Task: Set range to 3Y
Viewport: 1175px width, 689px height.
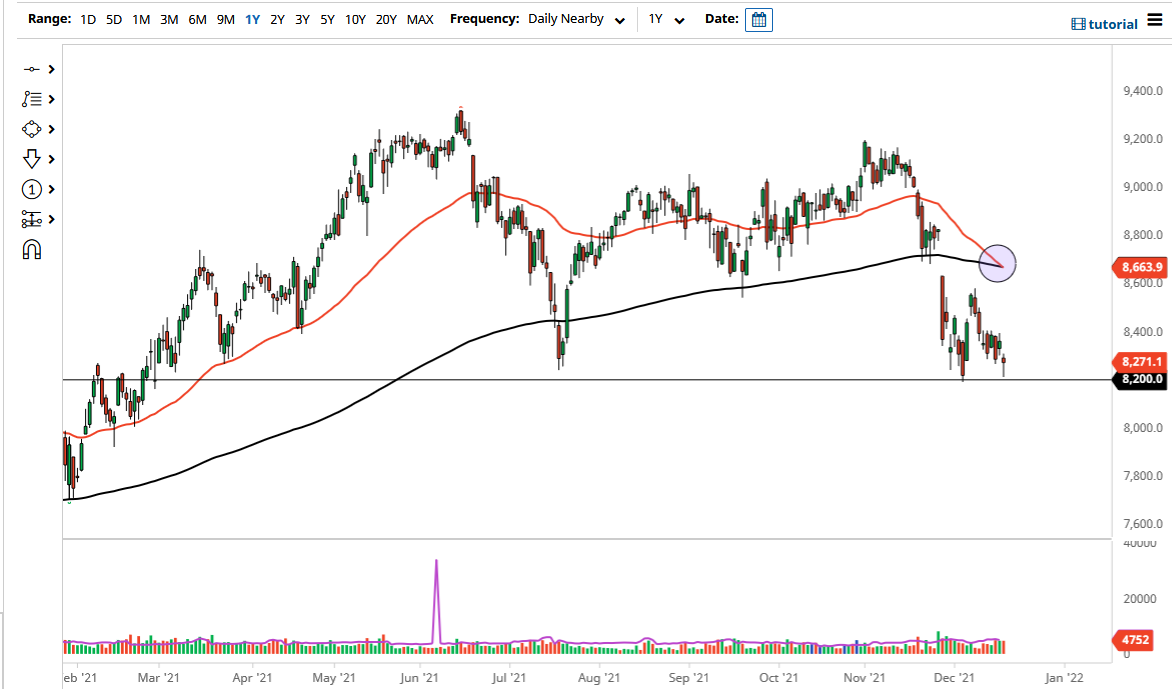Action: tap(302, 19)
